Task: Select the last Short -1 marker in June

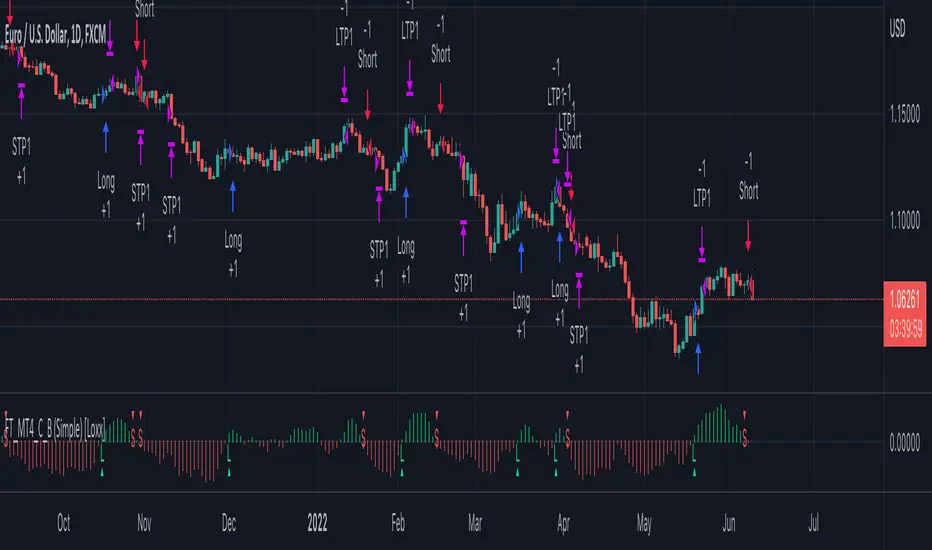Action: coord(748,176)
